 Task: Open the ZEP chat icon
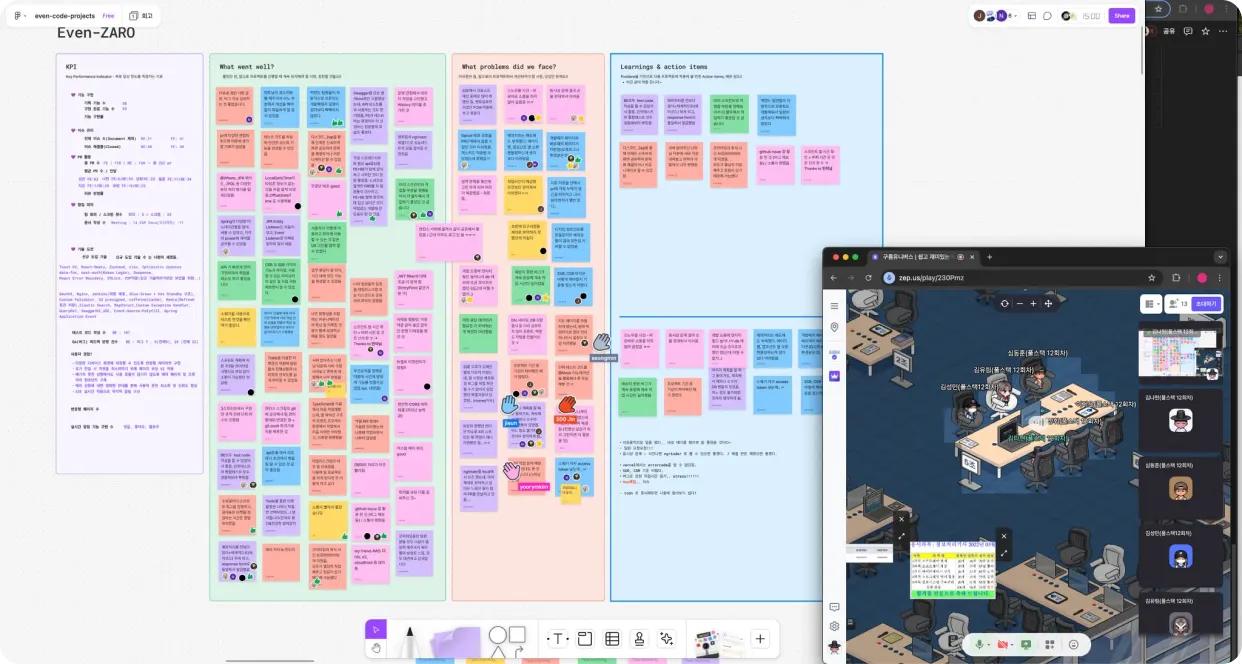click(x=834, y=607)
